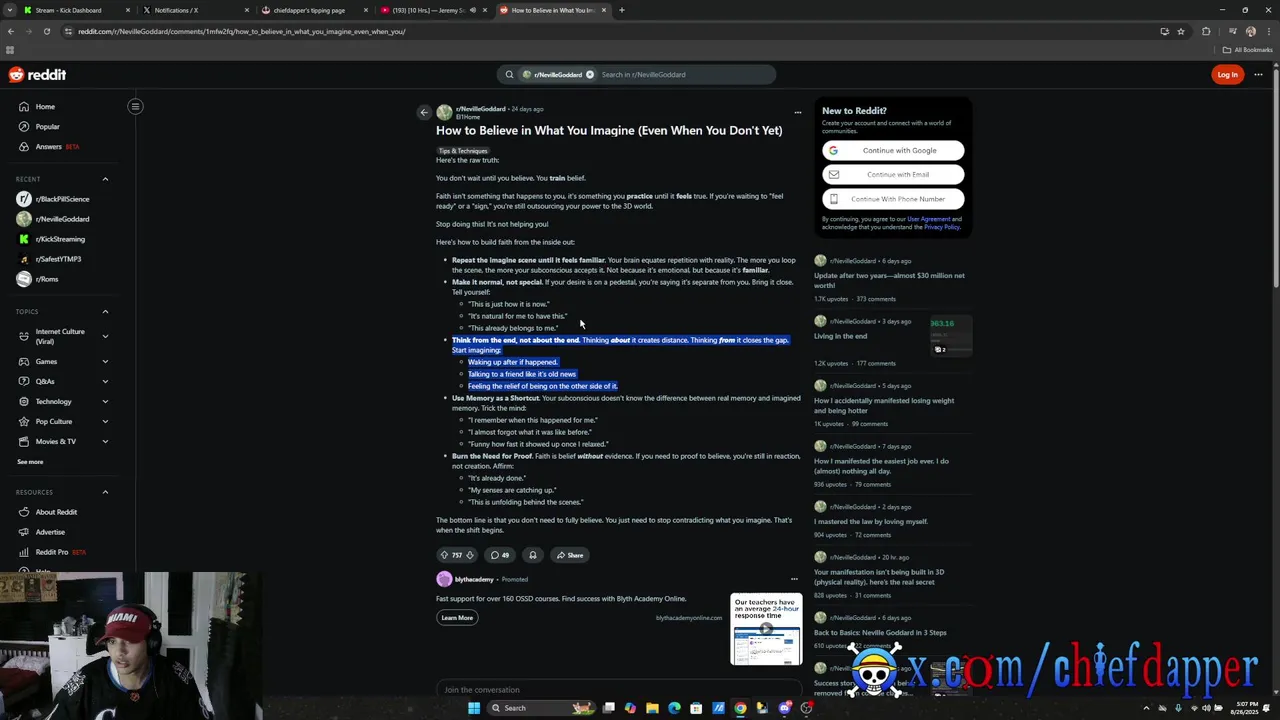Continue with Email sign-up button
Screen dimensions: 1280x720
893,174
